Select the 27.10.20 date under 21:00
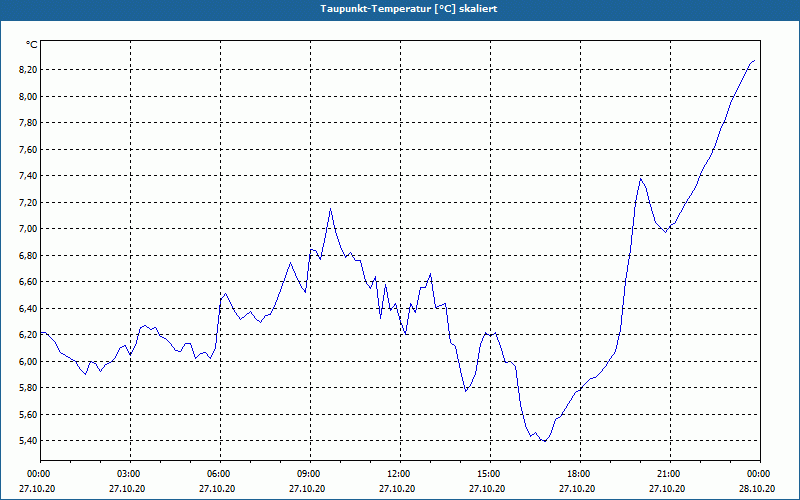The width and height of the screenshot is (800, 500). point(667,488)
